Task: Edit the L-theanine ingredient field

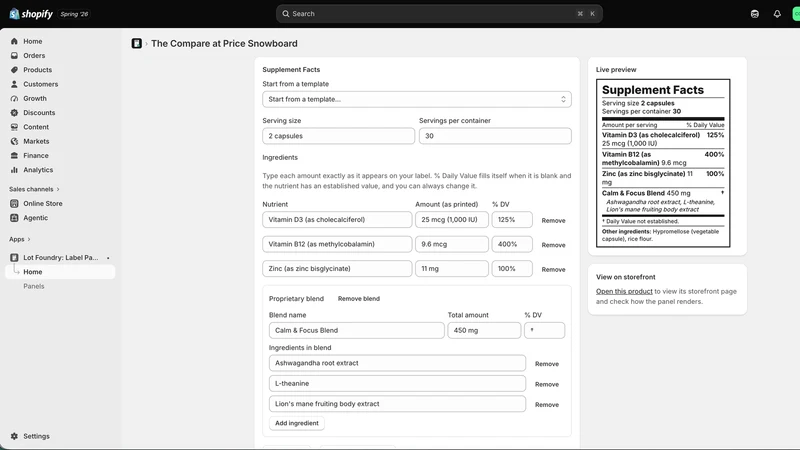Action: click(397, 384)
